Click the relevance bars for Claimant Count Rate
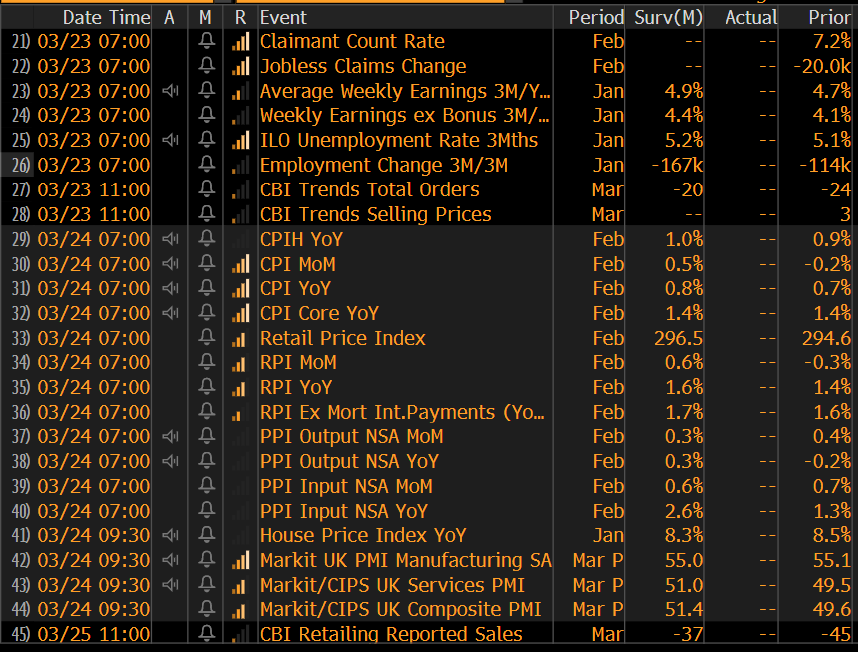The height and width of the screenshot is (652, 858). (240, 41)
